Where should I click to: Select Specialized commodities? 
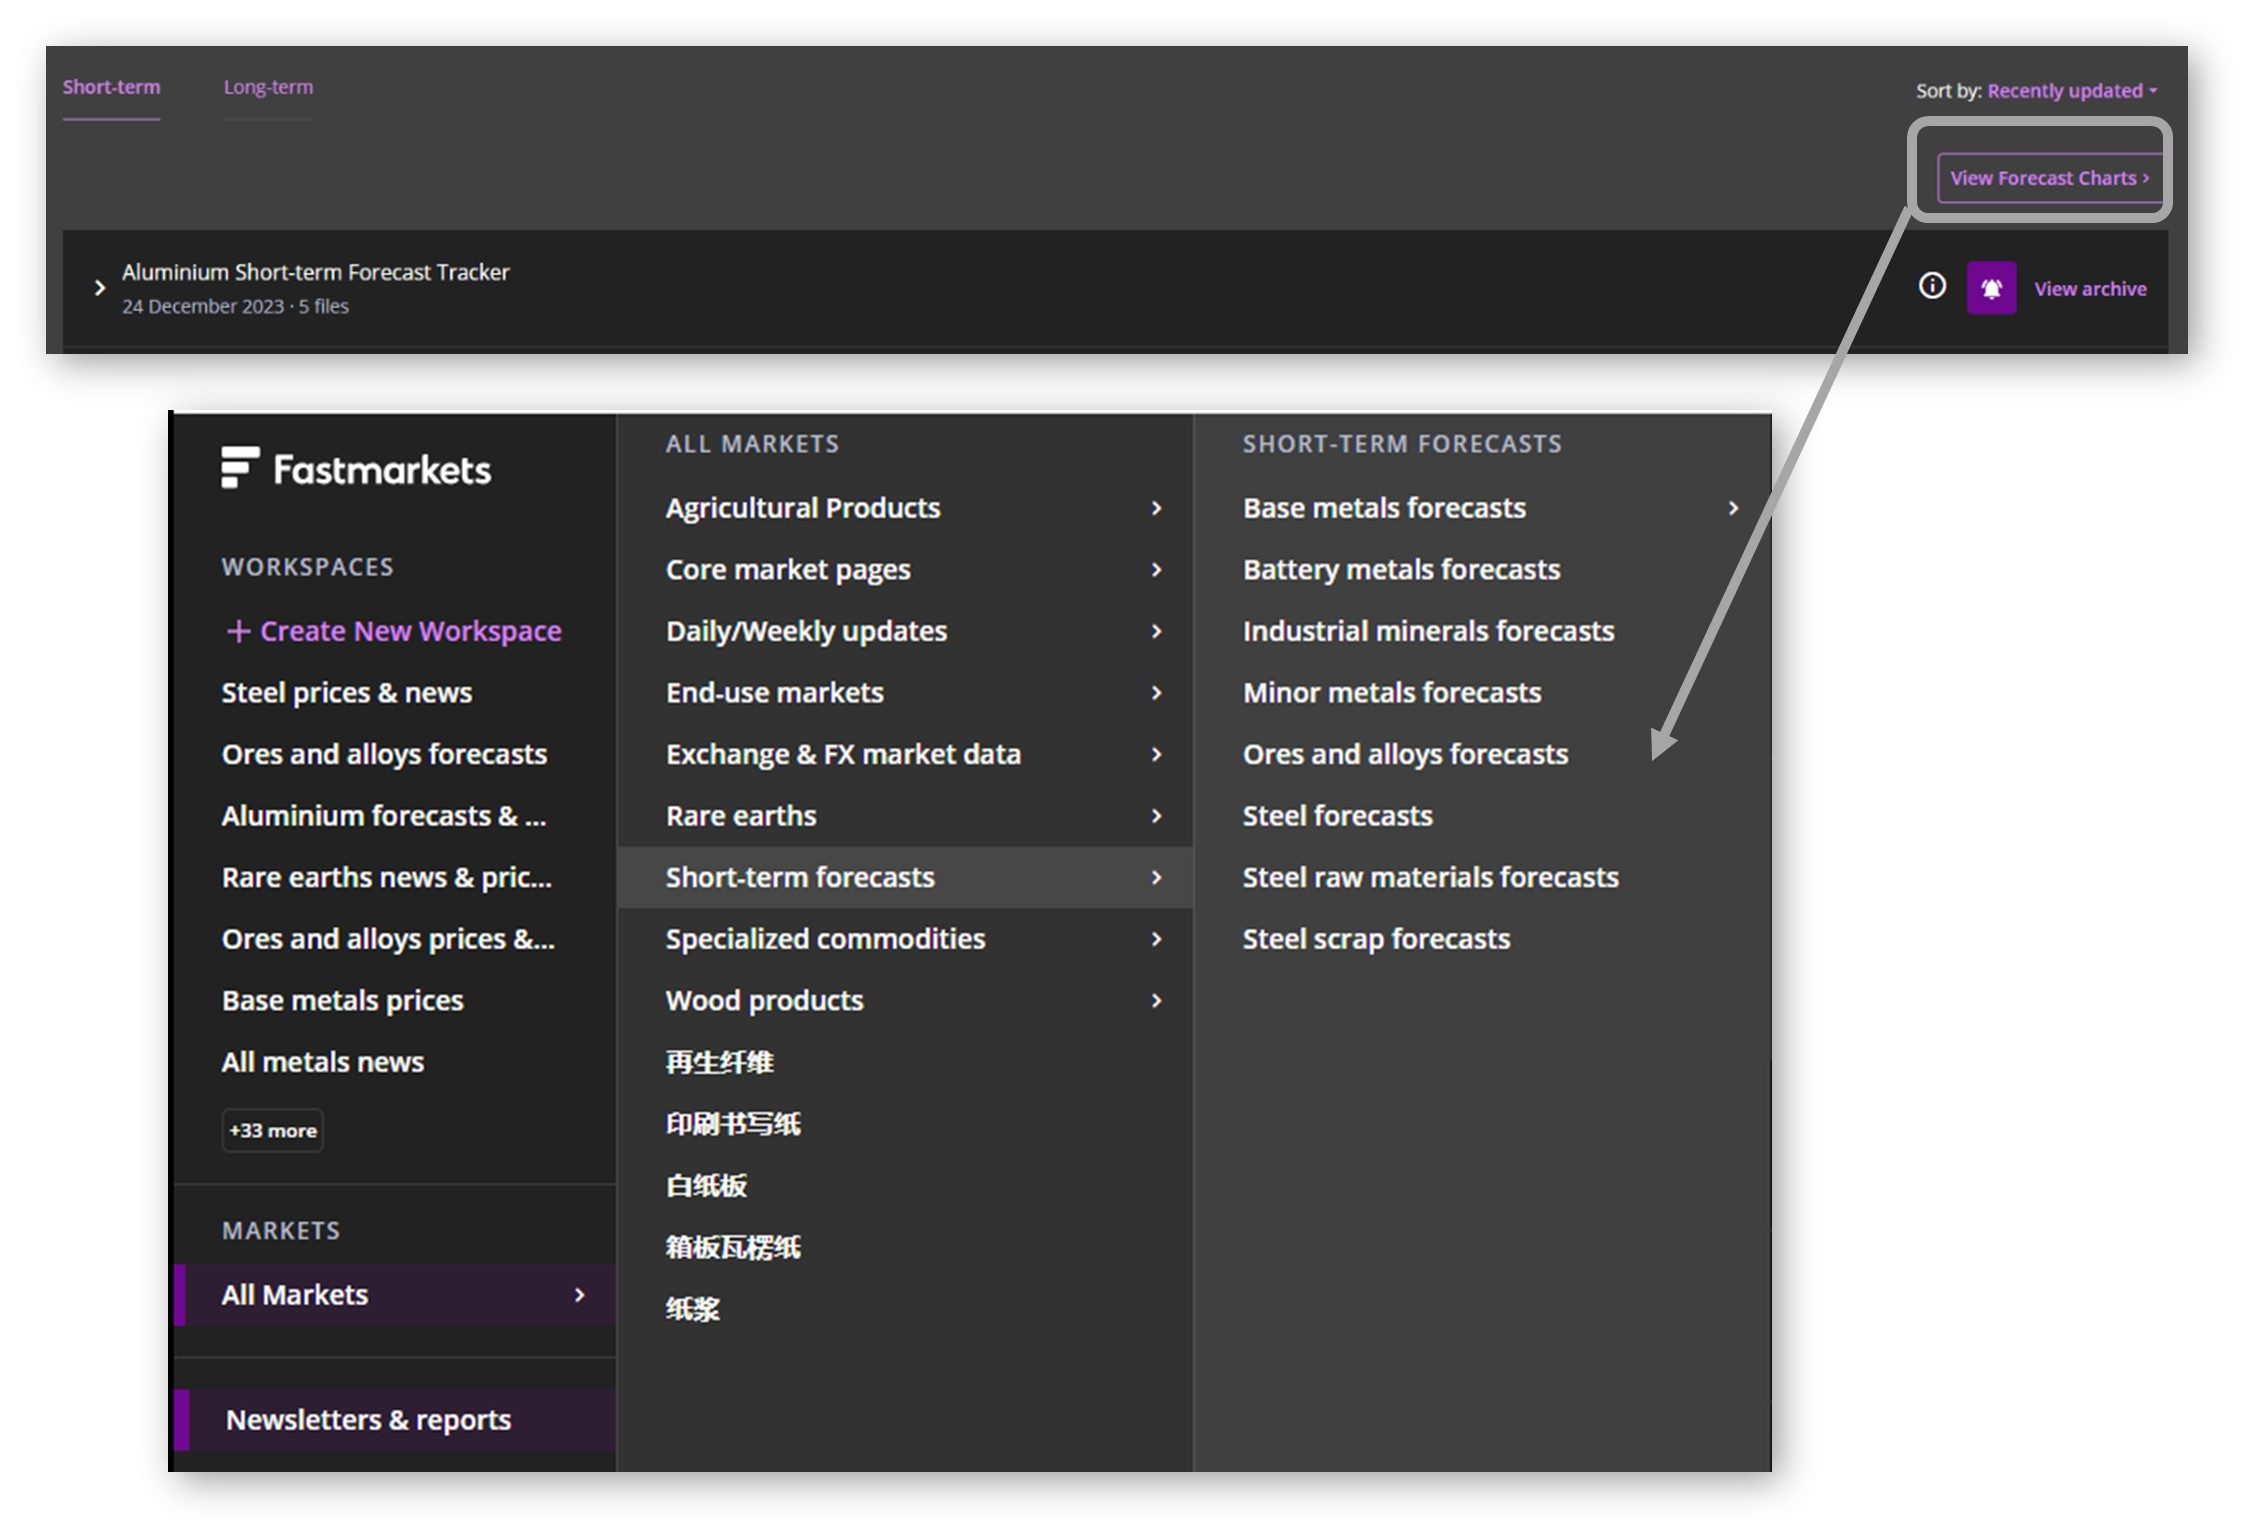click(825, 939)
